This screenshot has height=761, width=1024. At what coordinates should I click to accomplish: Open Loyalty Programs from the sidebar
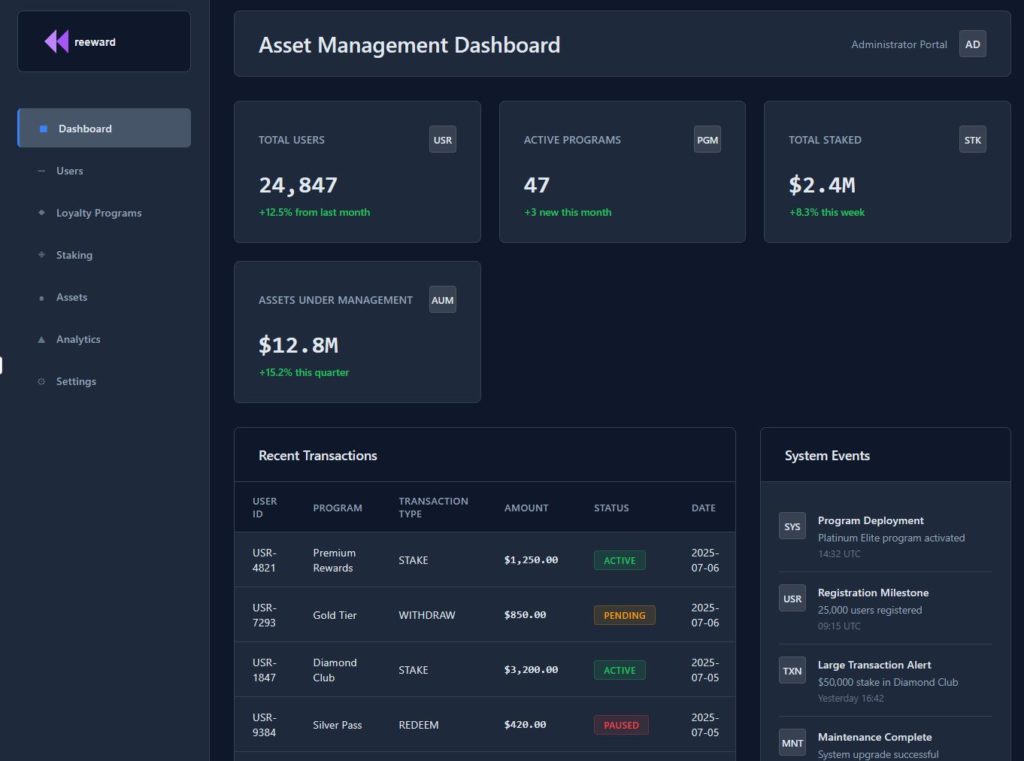104,213
